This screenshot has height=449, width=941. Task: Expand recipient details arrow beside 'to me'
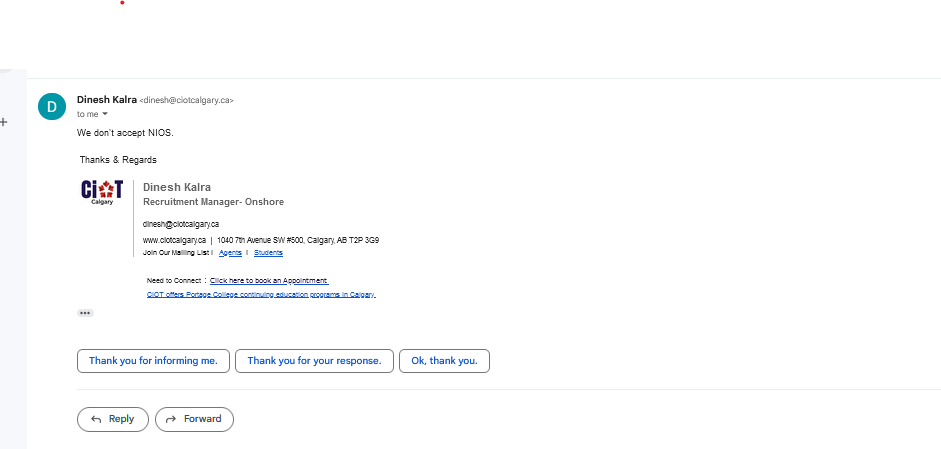coord(105,114)
